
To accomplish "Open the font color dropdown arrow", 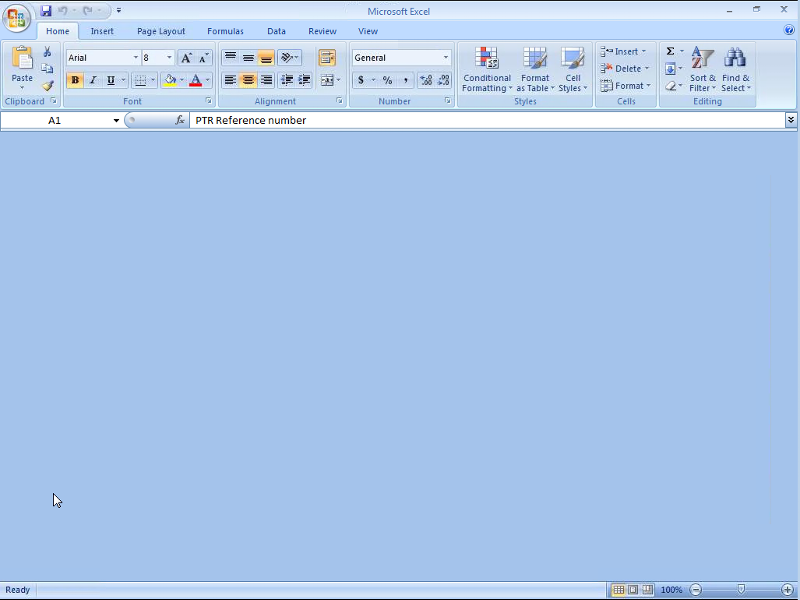I will pos(208,80).
